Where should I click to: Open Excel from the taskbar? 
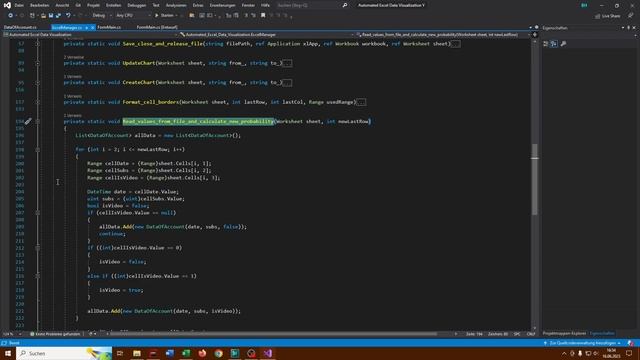point(186,353)
